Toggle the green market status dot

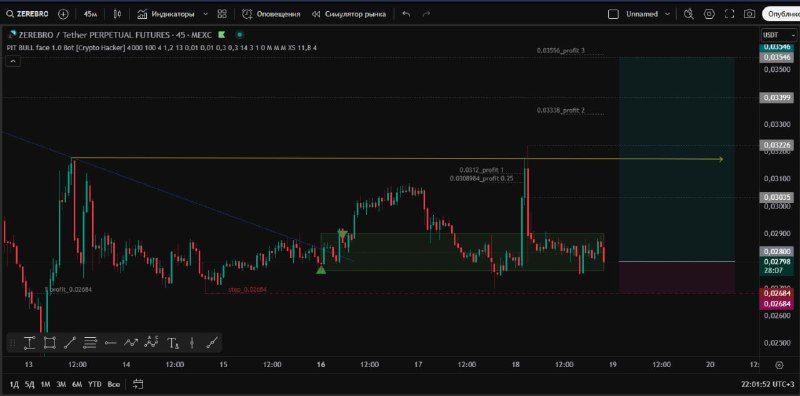click(239, 35)
